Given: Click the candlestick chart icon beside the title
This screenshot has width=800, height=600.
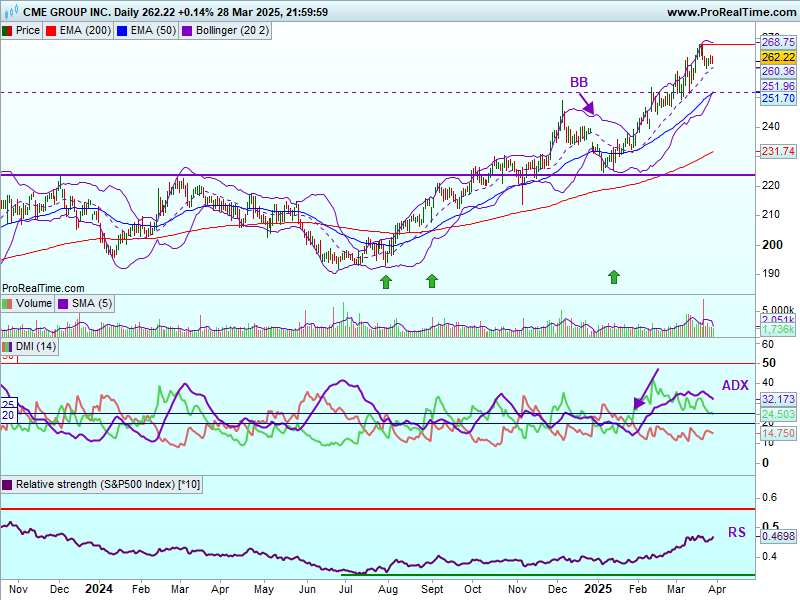Looking at the screenshot, I should [x=9, y=12].
